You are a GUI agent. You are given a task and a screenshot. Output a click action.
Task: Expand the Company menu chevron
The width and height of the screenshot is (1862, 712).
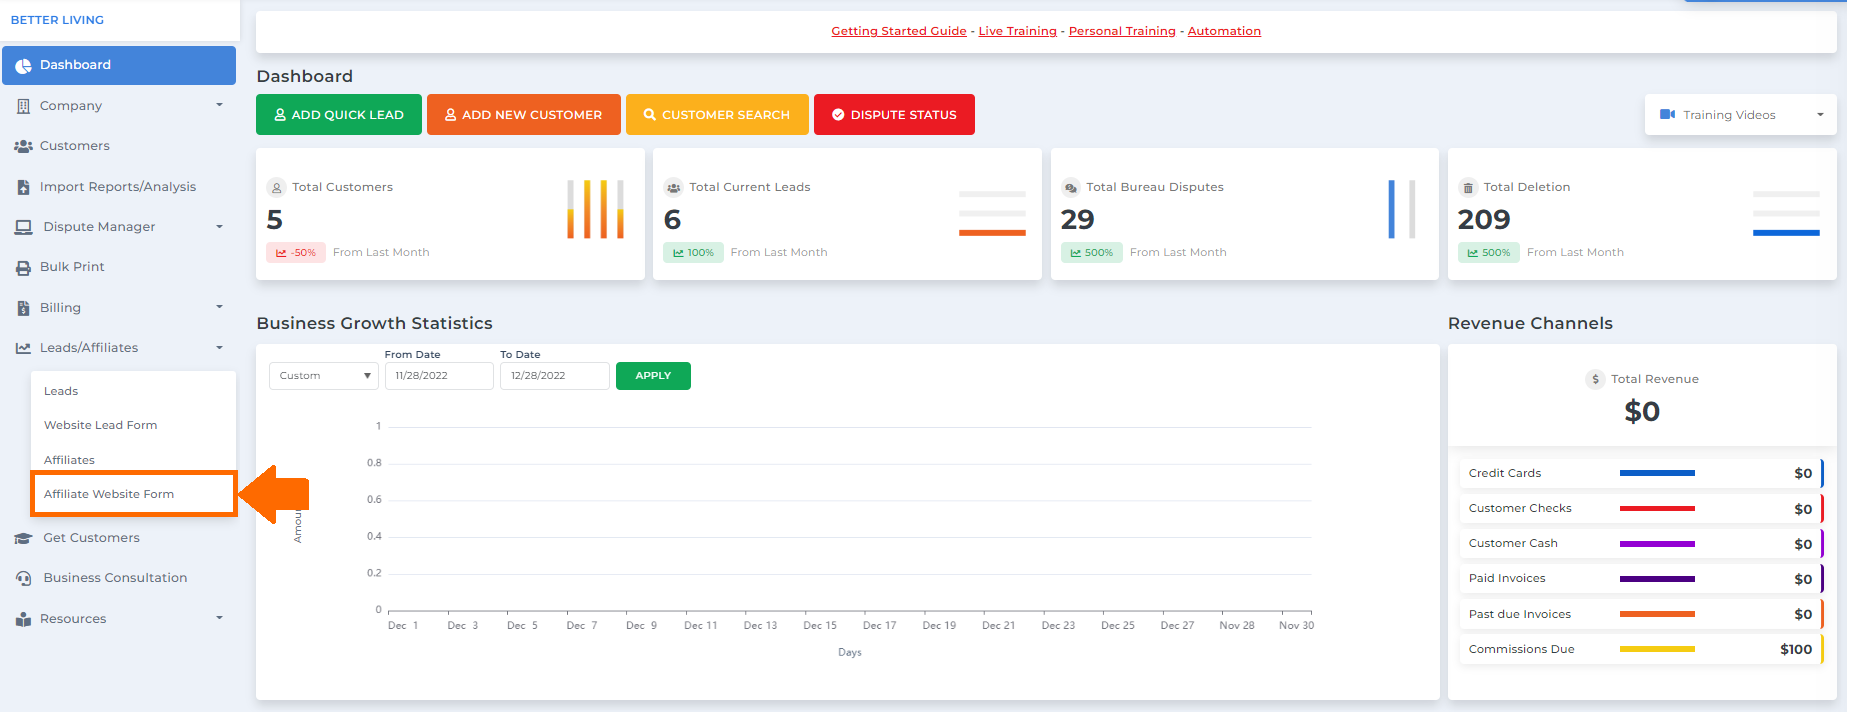(x=219, y=105)
